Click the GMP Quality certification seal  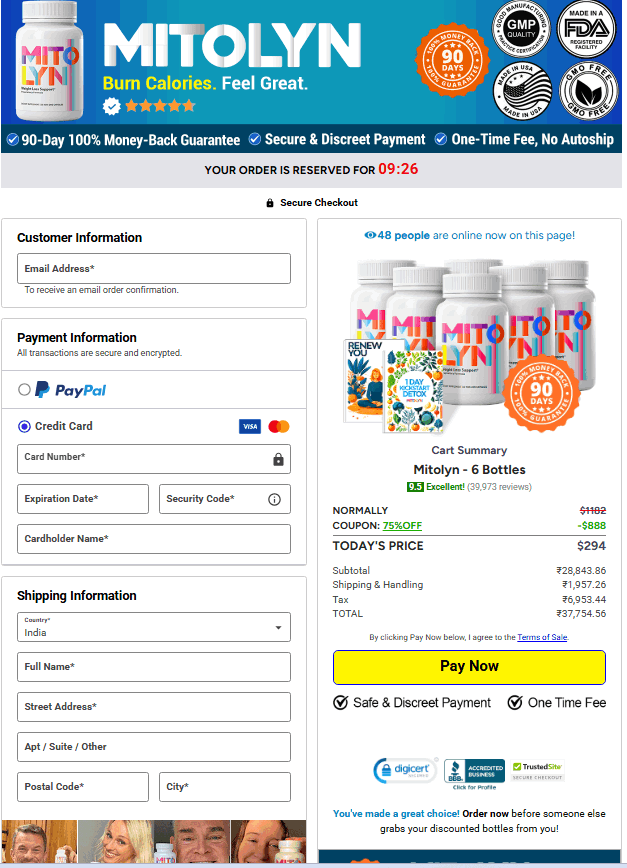coord(521,29)
